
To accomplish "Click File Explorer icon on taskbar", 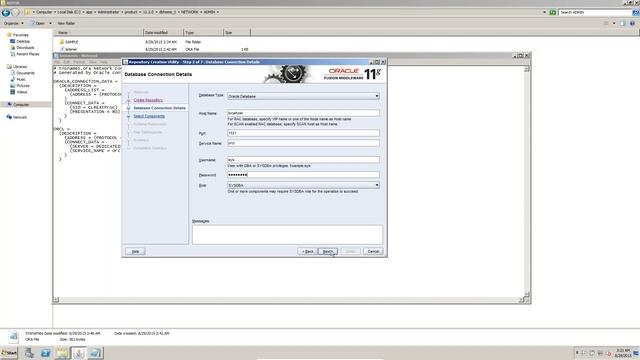I will 62,353.
